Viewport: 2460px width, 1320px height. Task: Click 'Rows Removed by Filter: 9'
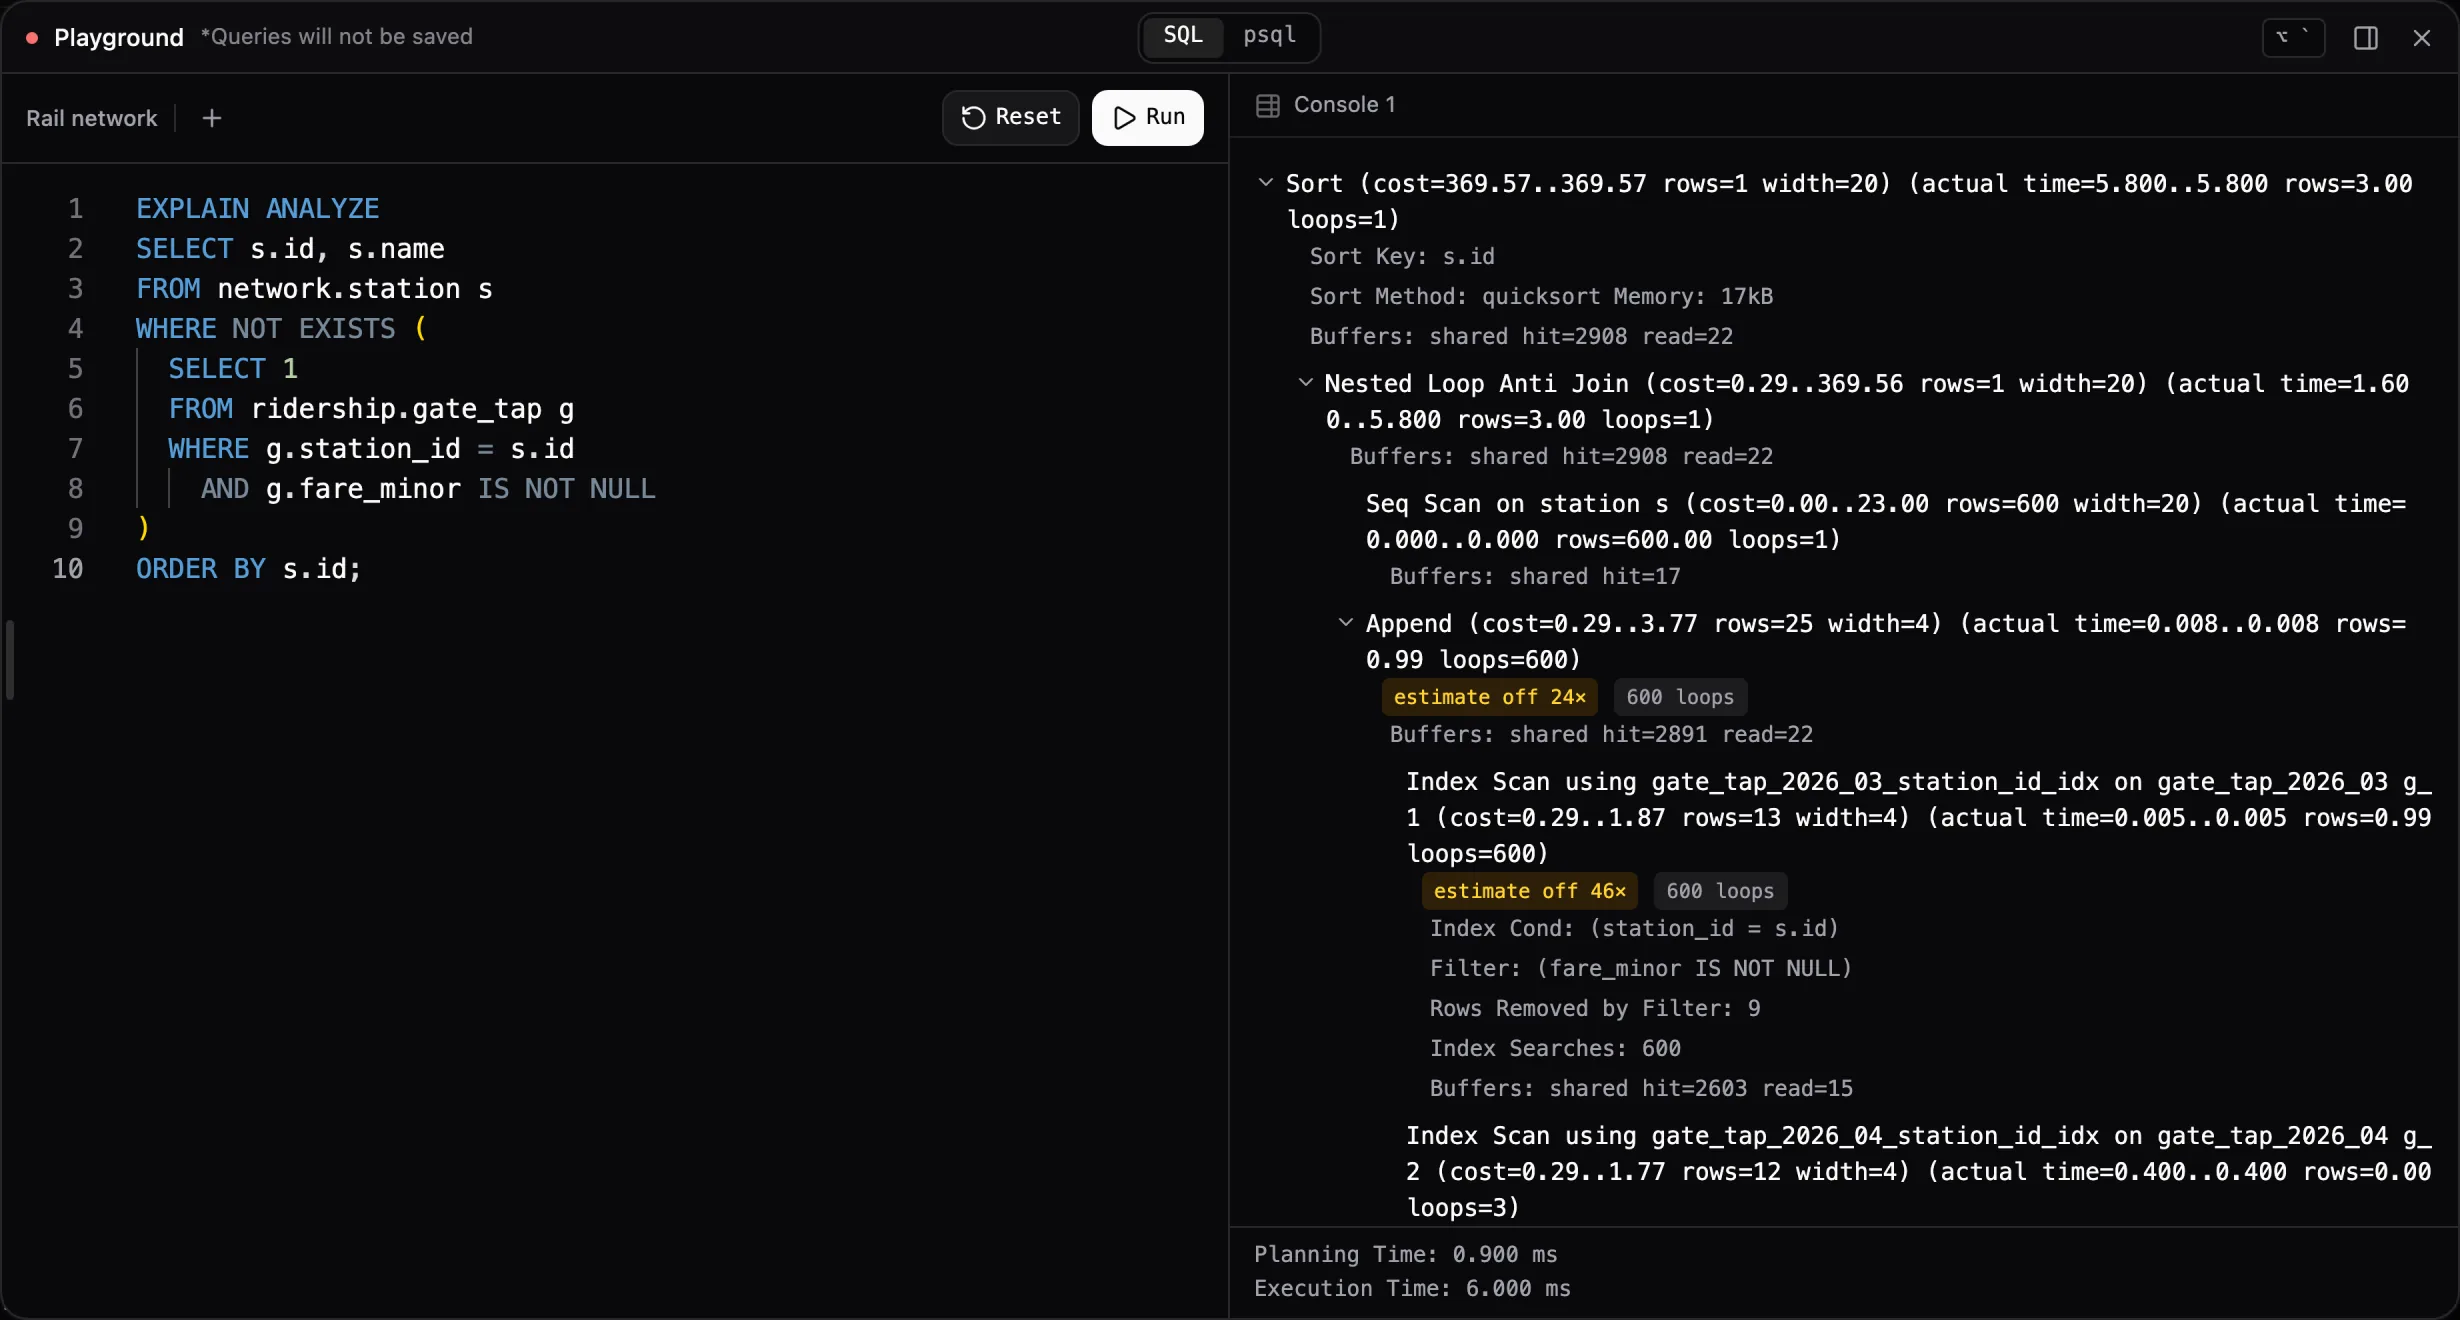tap(1595, 1009)
